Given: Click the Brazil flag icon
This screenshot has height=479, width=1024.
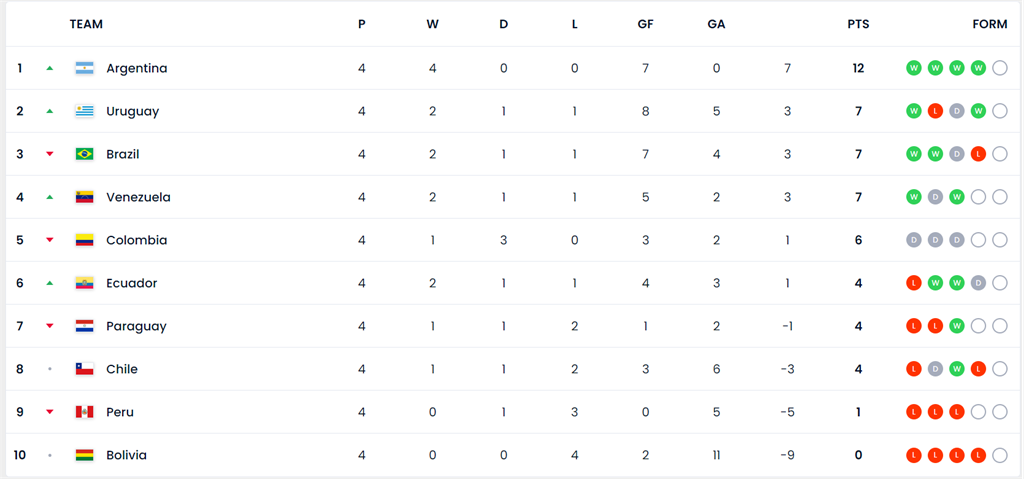Looking at the screenshot, I should pyautogui.click(x=84, y=154).
